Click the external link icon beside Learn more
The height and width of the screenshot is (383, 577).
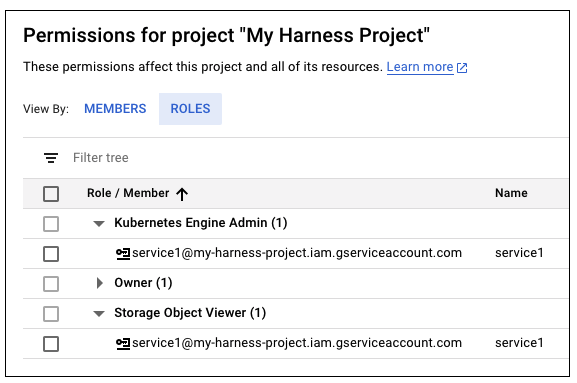pyautogui.click(x=462, y=68)
